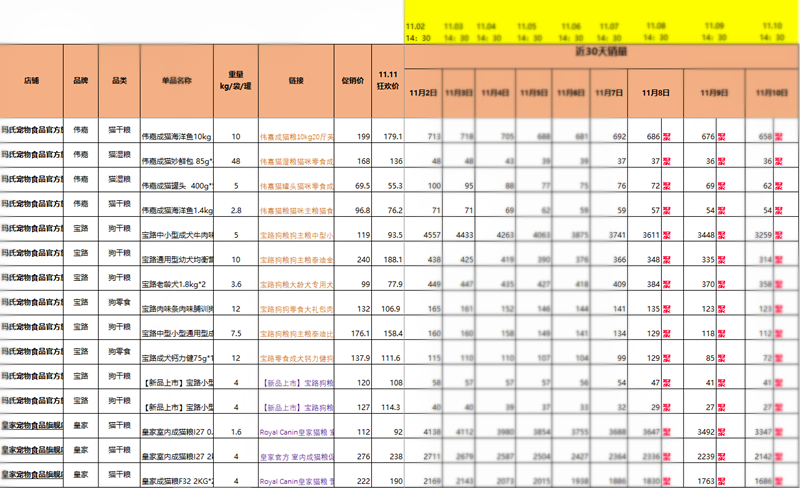
Task: Click the red 聚 badge beside value 370
Action: (x=721, y=284)
